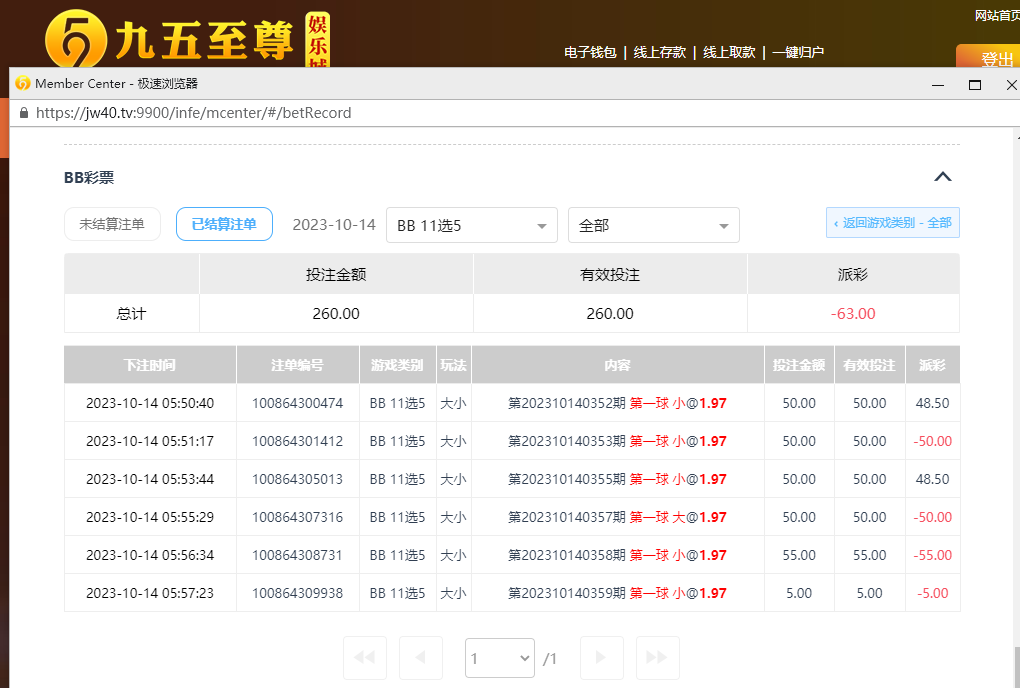
Task: Switch to 未结算注单 tab
Action: coord(112,225)
